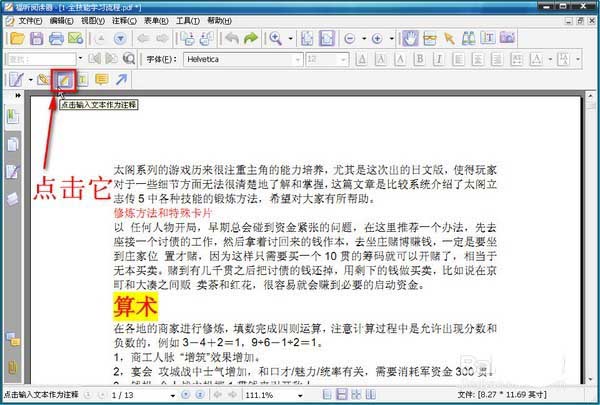600x405 pixels.
Task: Click the green redo arrow
Action: pyautogui.click(x=251, y=38)
